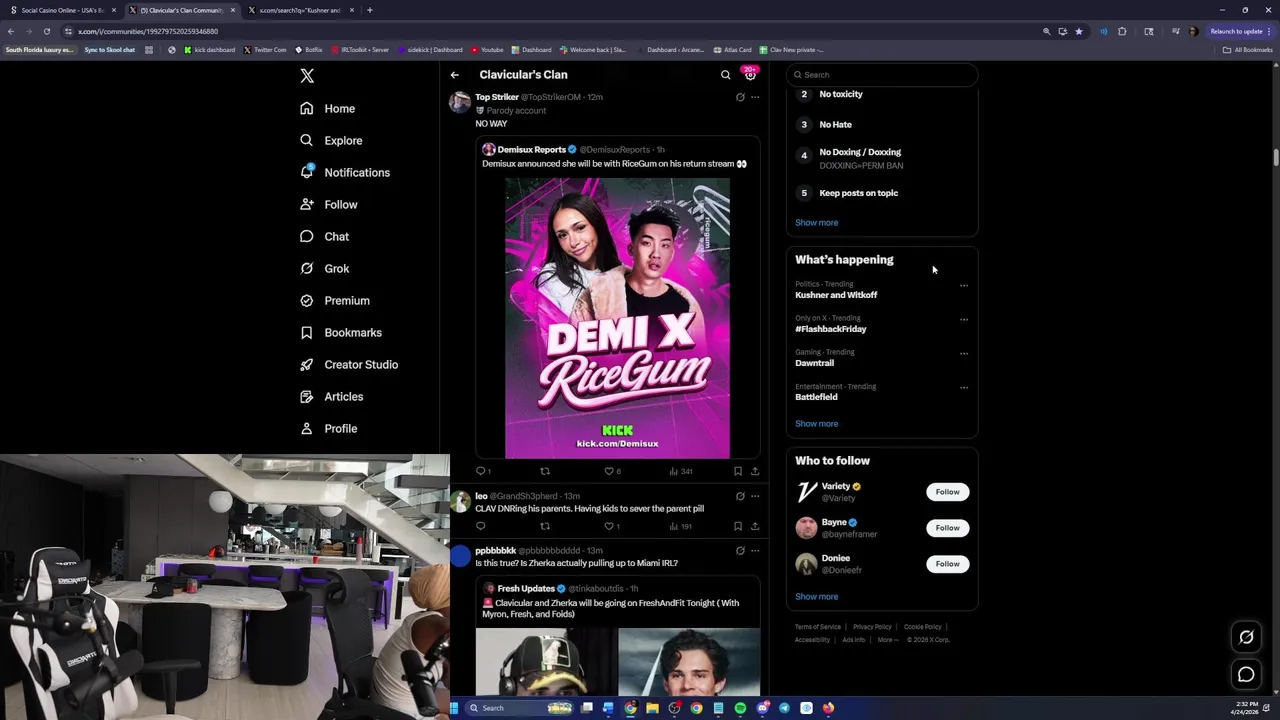The height and width of the screenshot is (720, 1280).
Task: Open the community members icon with 20+ badge
Action: pos(750,74)
